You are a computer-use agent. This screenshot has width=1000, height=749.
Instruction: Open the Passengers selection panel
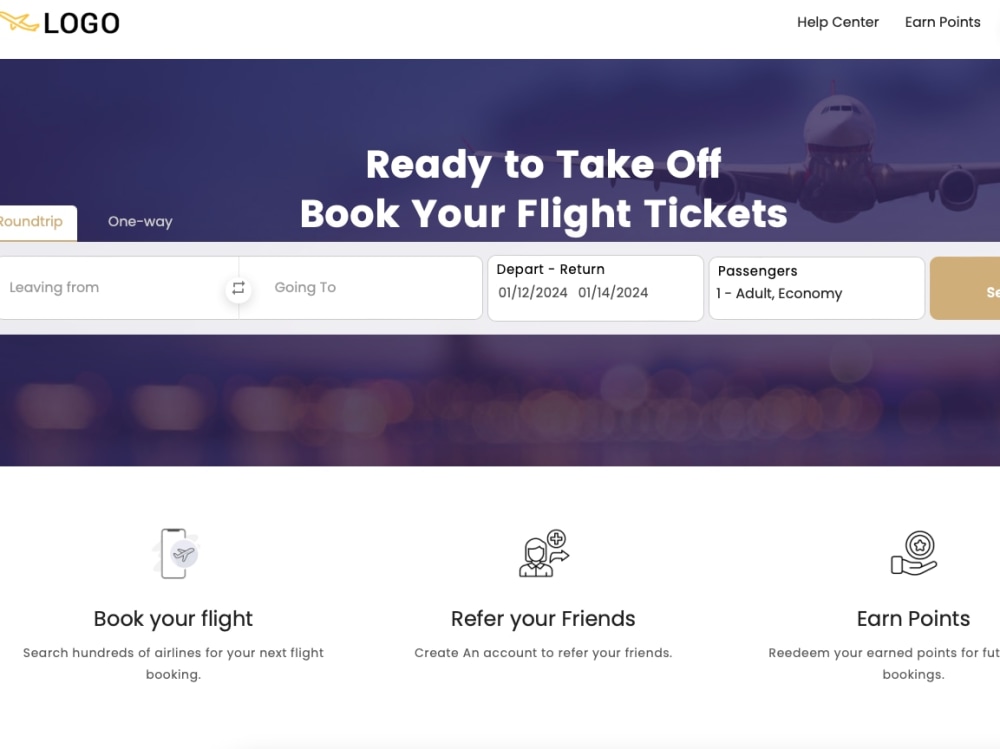(x=815, y=287)
